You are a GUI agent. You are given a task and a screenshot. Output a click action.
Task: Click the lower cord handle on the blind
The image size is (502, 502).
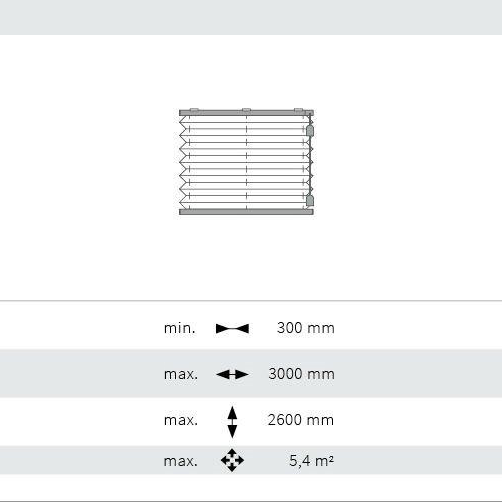point(310,201)
